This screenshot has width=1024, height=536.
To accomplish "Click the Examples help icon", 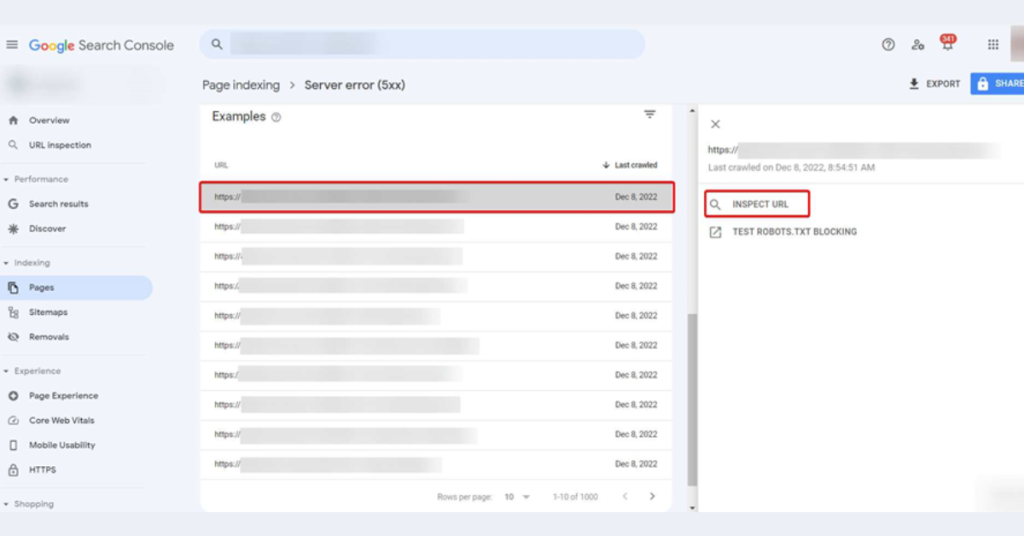I will pyautogui.click(x=276, y=118).
